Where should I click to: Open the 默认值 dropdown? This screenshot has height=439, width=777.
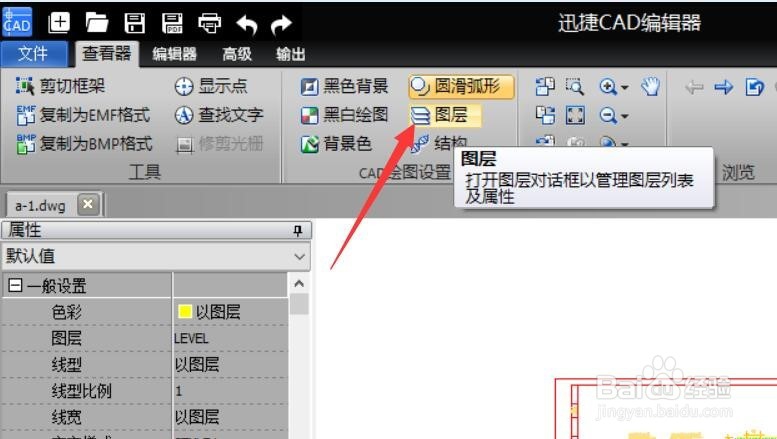click(x=156, y=256)
